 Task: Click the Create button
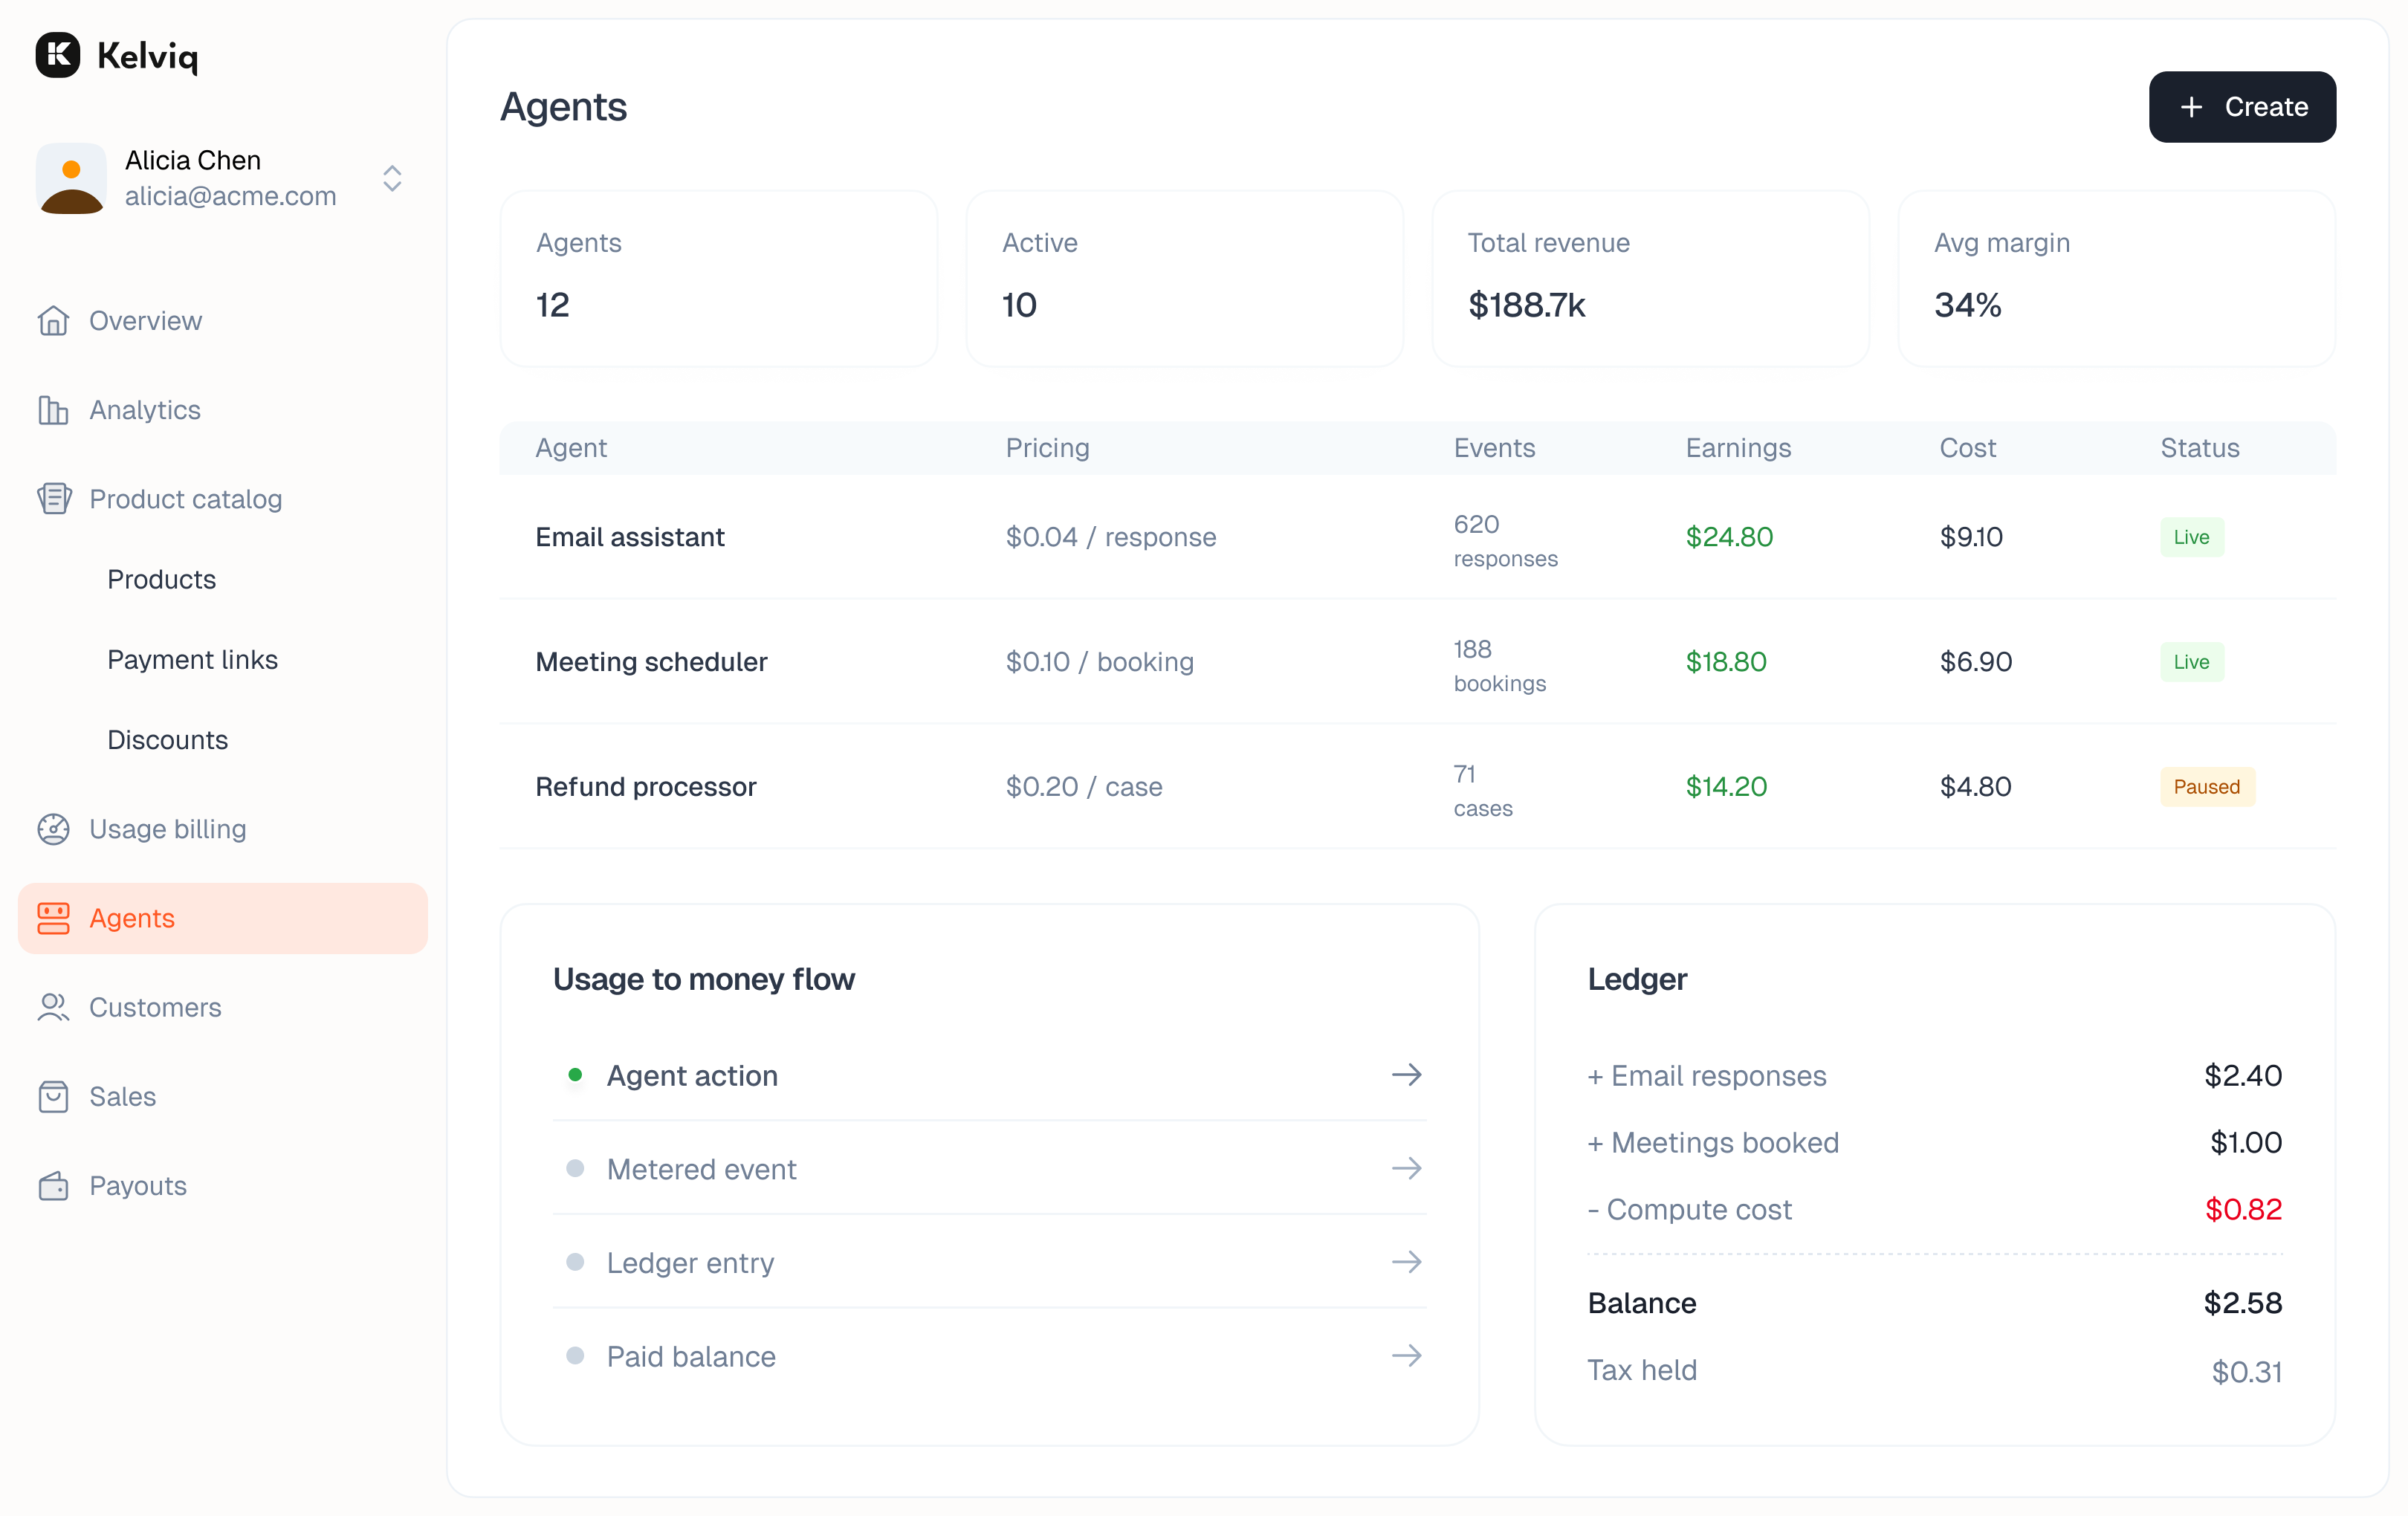(2242, 107)
